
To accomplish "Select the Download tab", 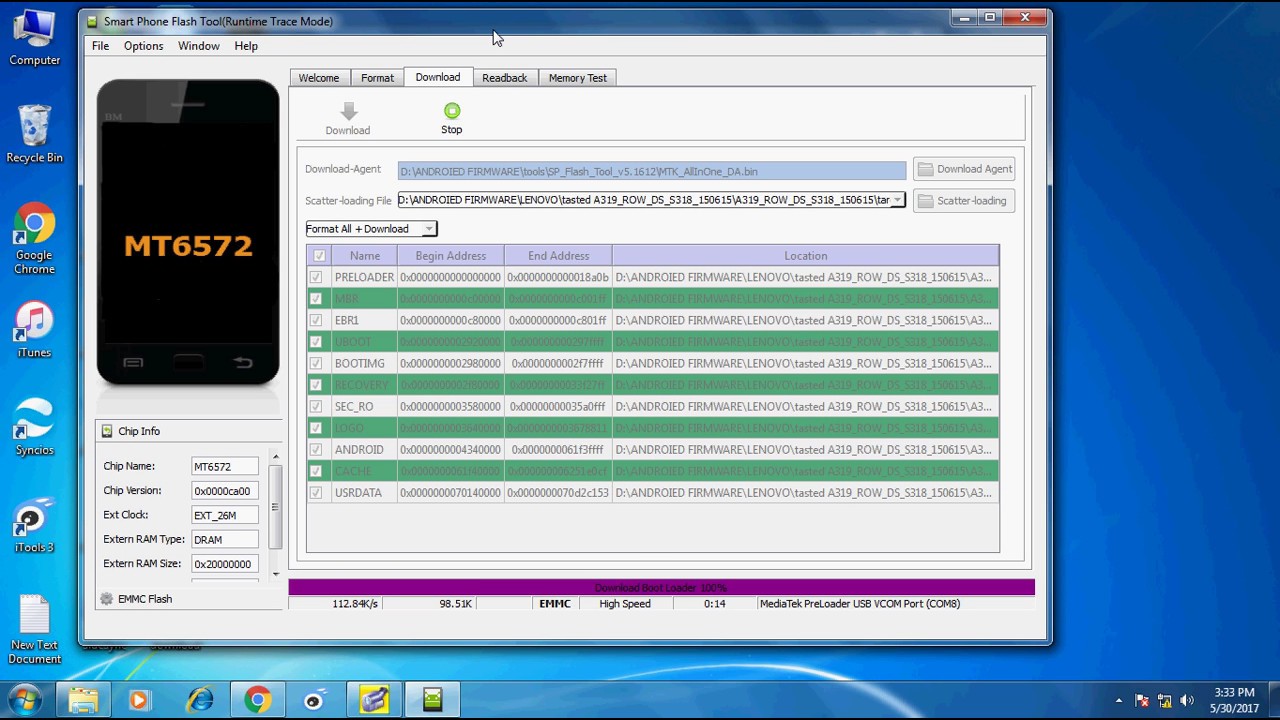I will pos(438,77).
